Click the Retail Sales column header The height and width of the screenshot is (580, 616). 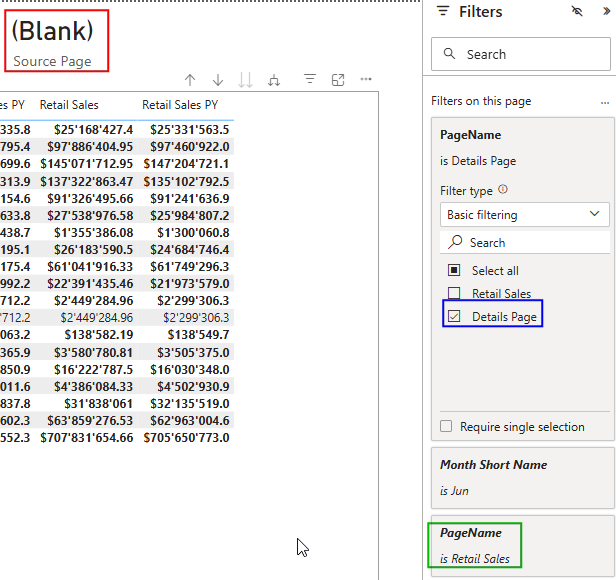point(69,105)
